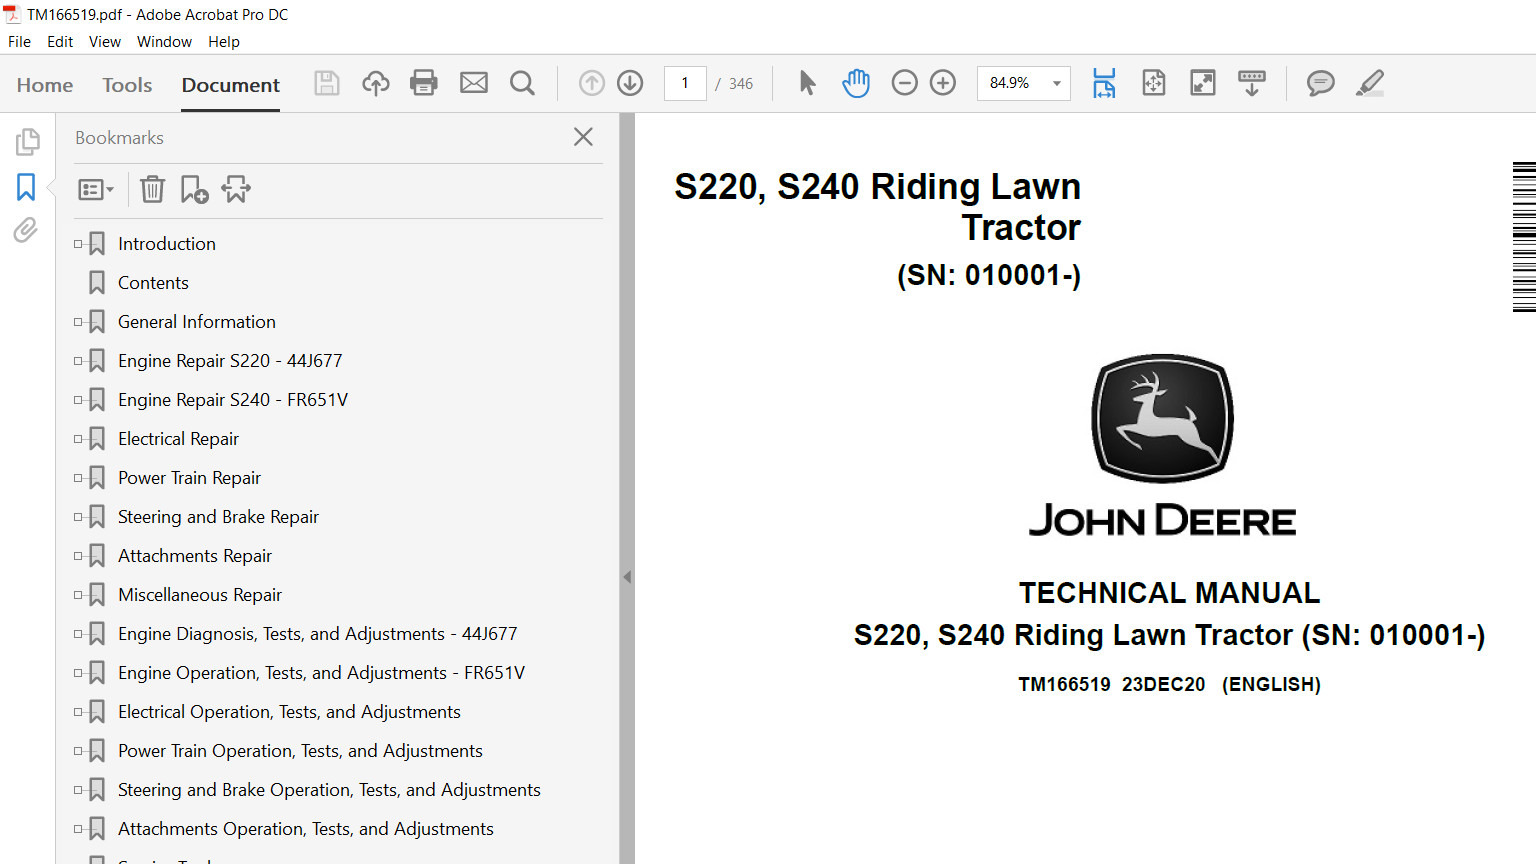Activate the Hand pan tool
1536x864 pixels.
856,83
